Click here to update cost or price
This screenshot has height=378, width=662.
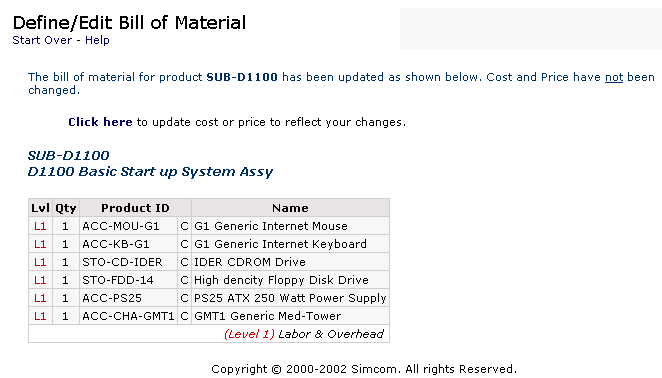[100, 122]
